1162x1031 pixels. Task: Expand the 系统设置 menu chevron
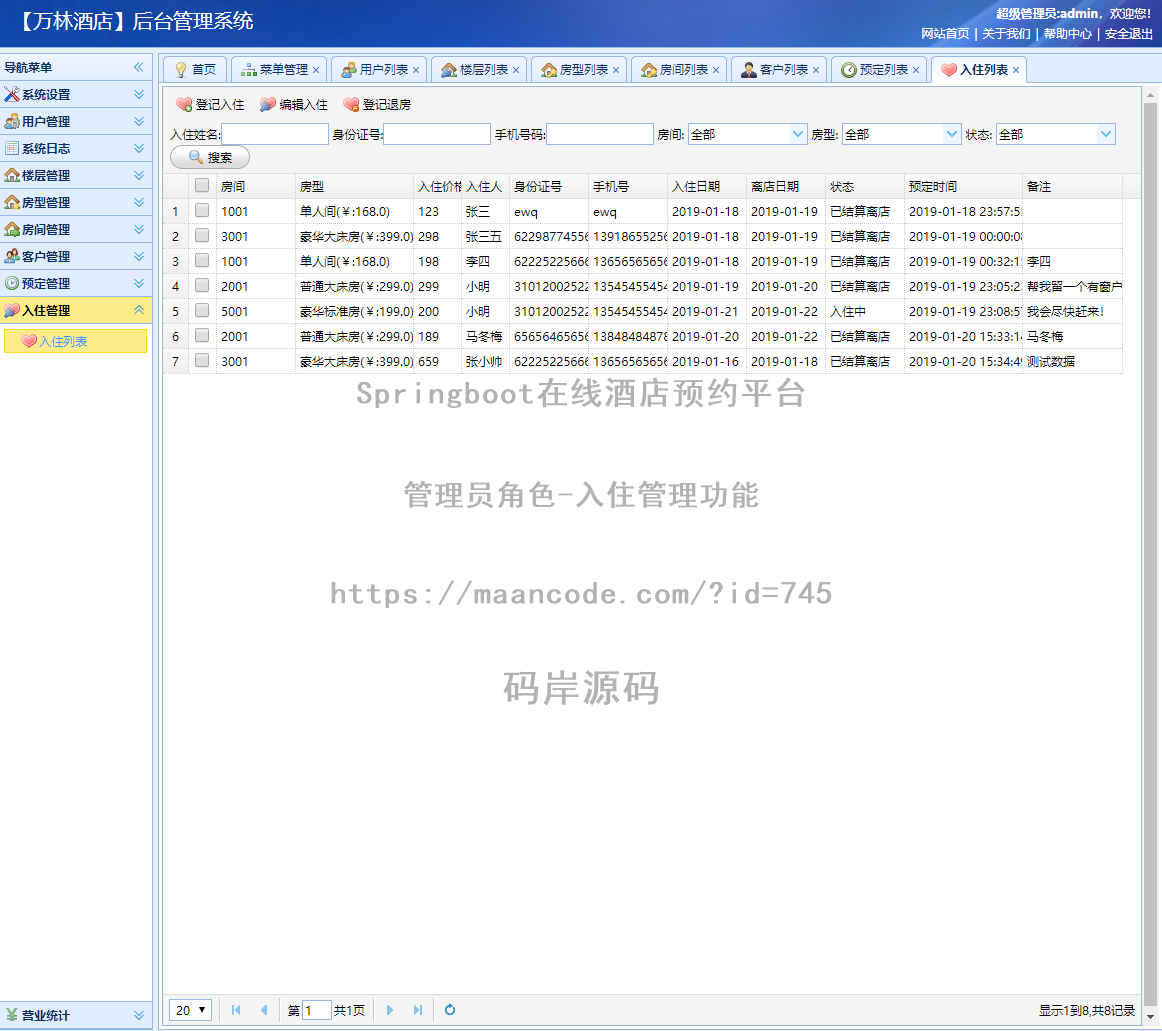[x=139, y=94]
